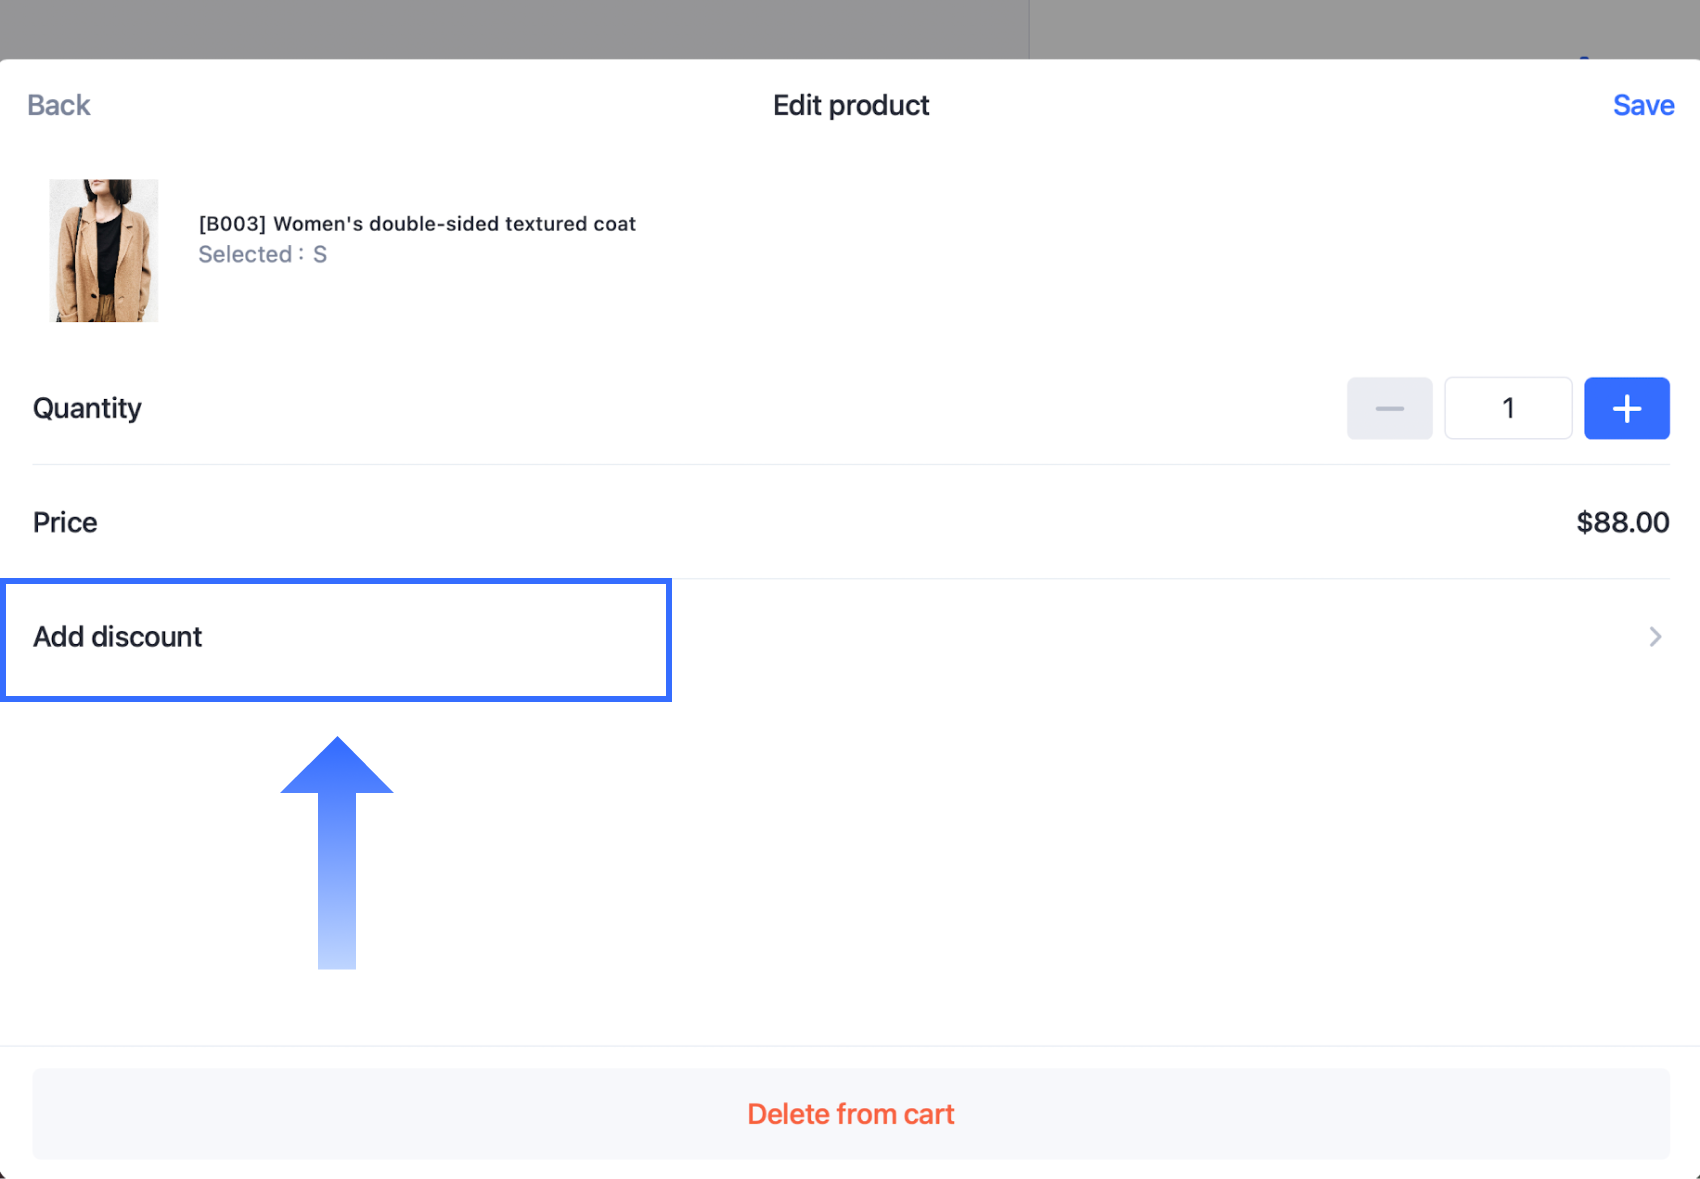Screen dimensions: 1700x1179
Task: Select the $88.00 price value
Action: 1622,521
